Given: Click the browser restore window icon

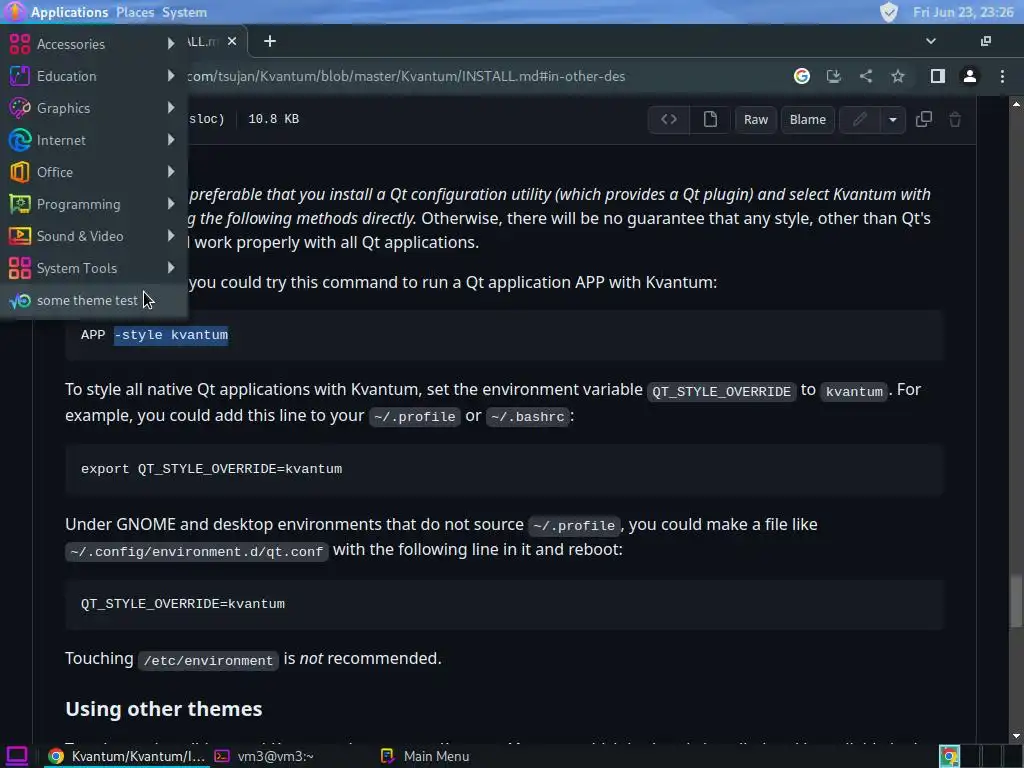Looking at the screenshot, I should [985, 41].
